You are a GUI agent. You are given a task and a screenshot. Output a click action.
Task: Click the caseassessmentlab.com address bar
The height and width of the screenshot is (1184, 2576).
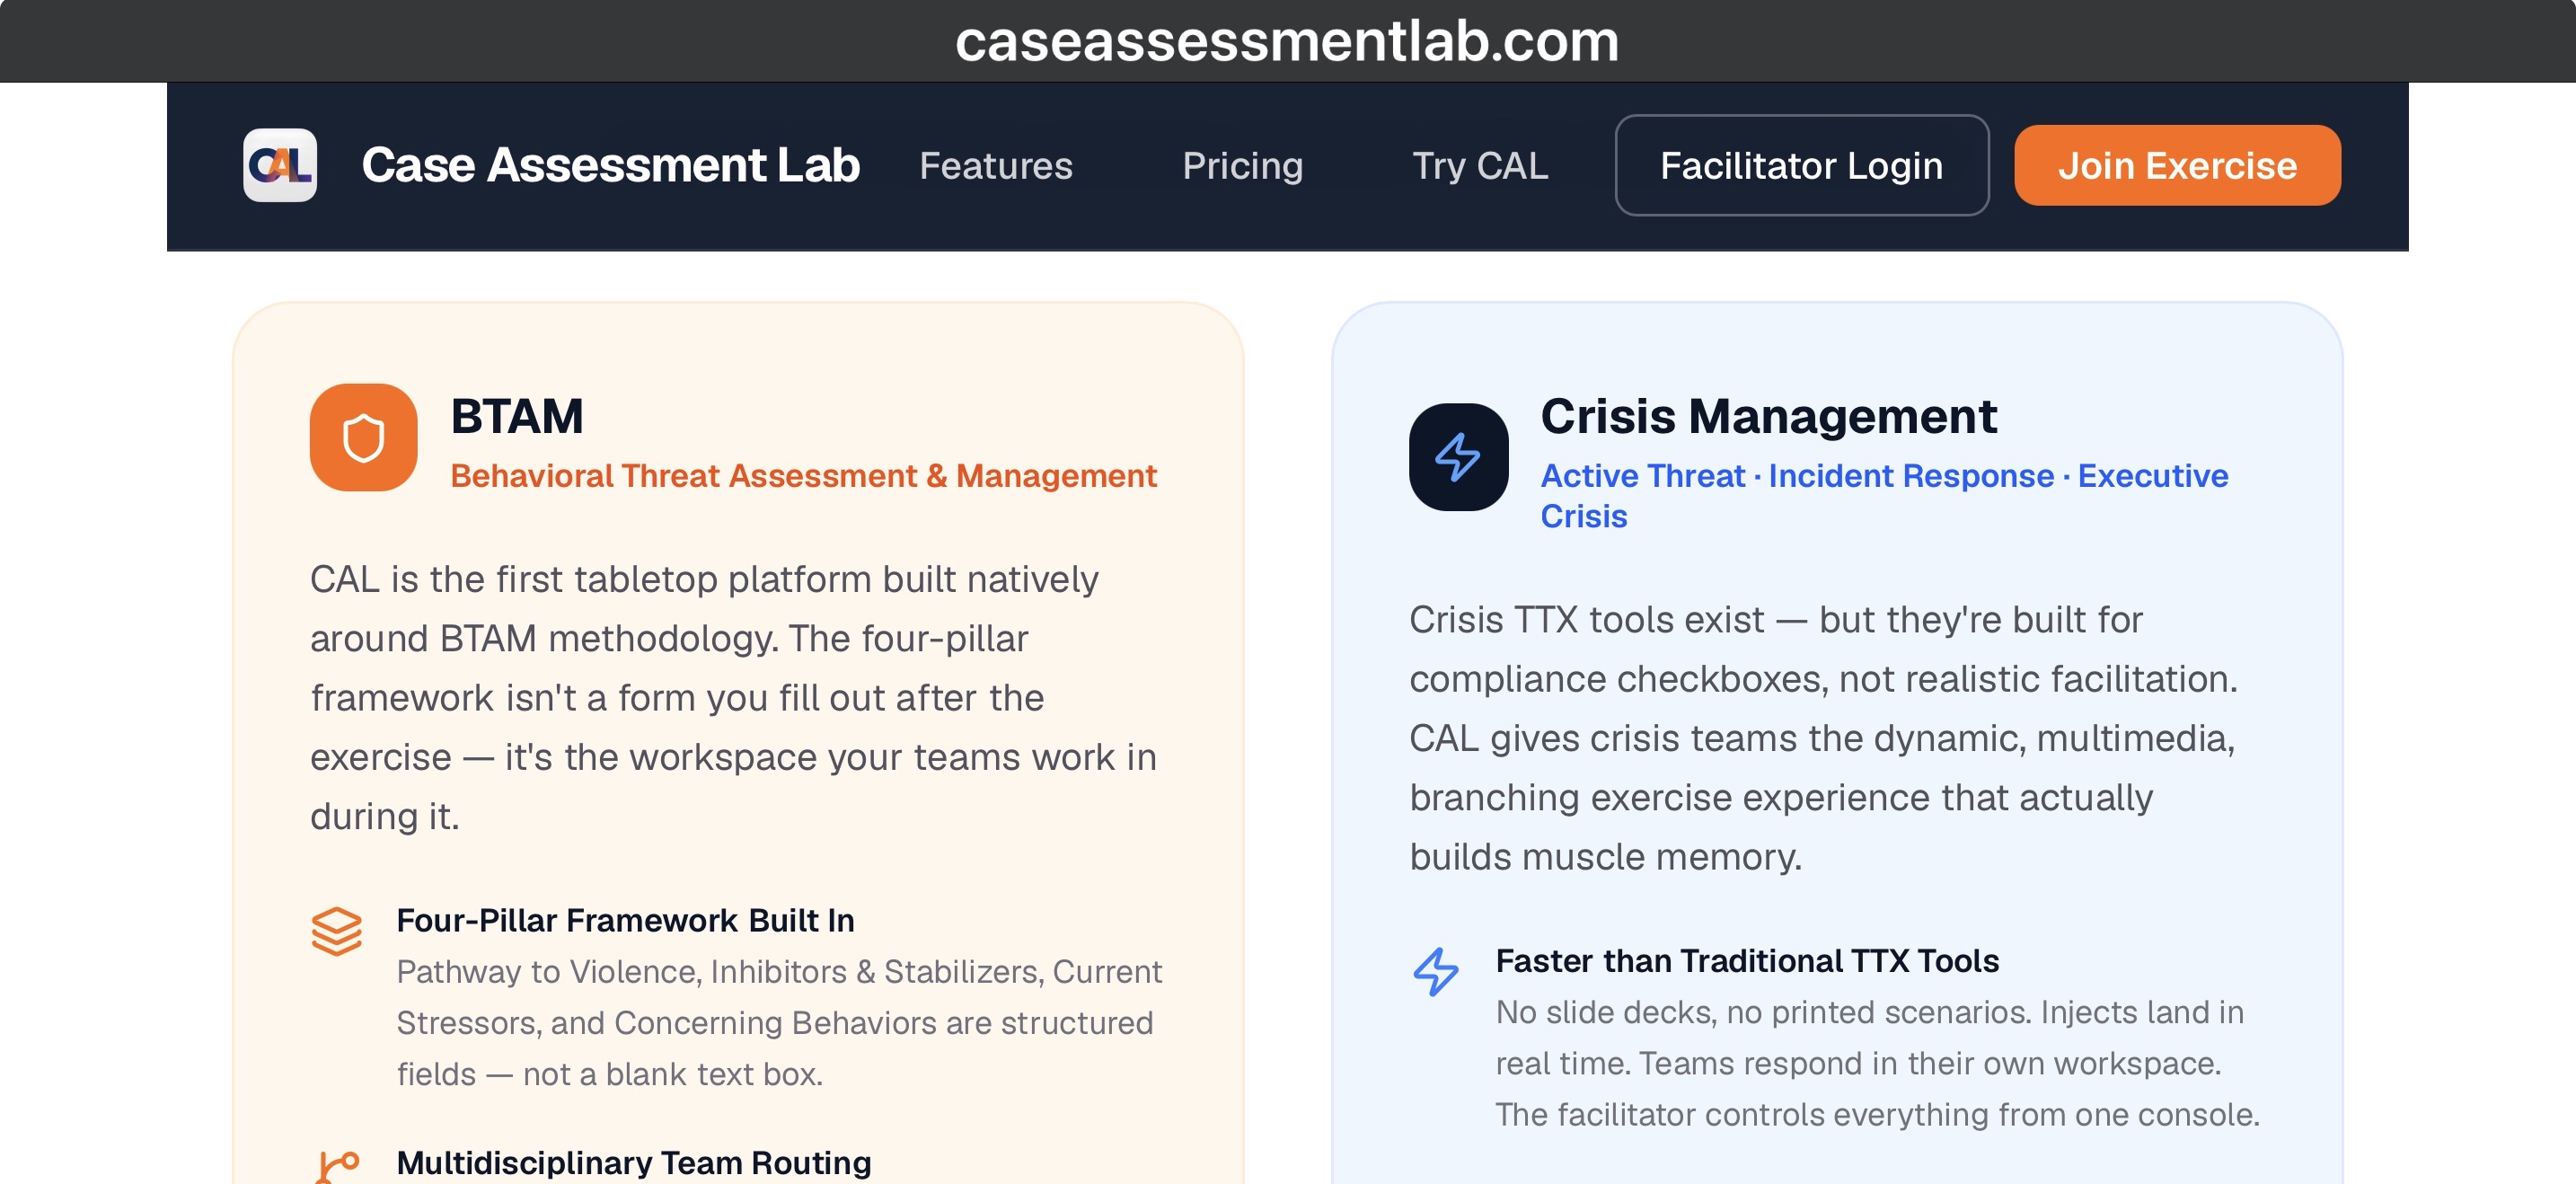(x=1287, y=41)
